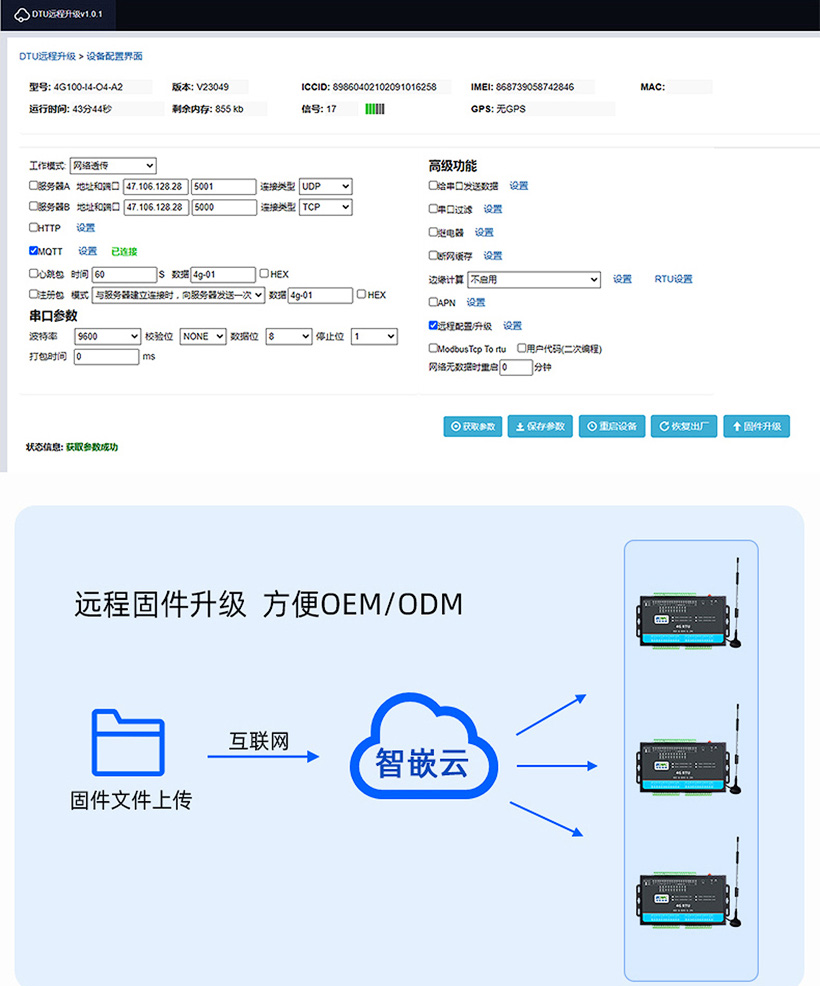Screen dimensions: 820x986
Task: Click the DTU远程升级 breadcrumb link
Action: tap(47, 57)
